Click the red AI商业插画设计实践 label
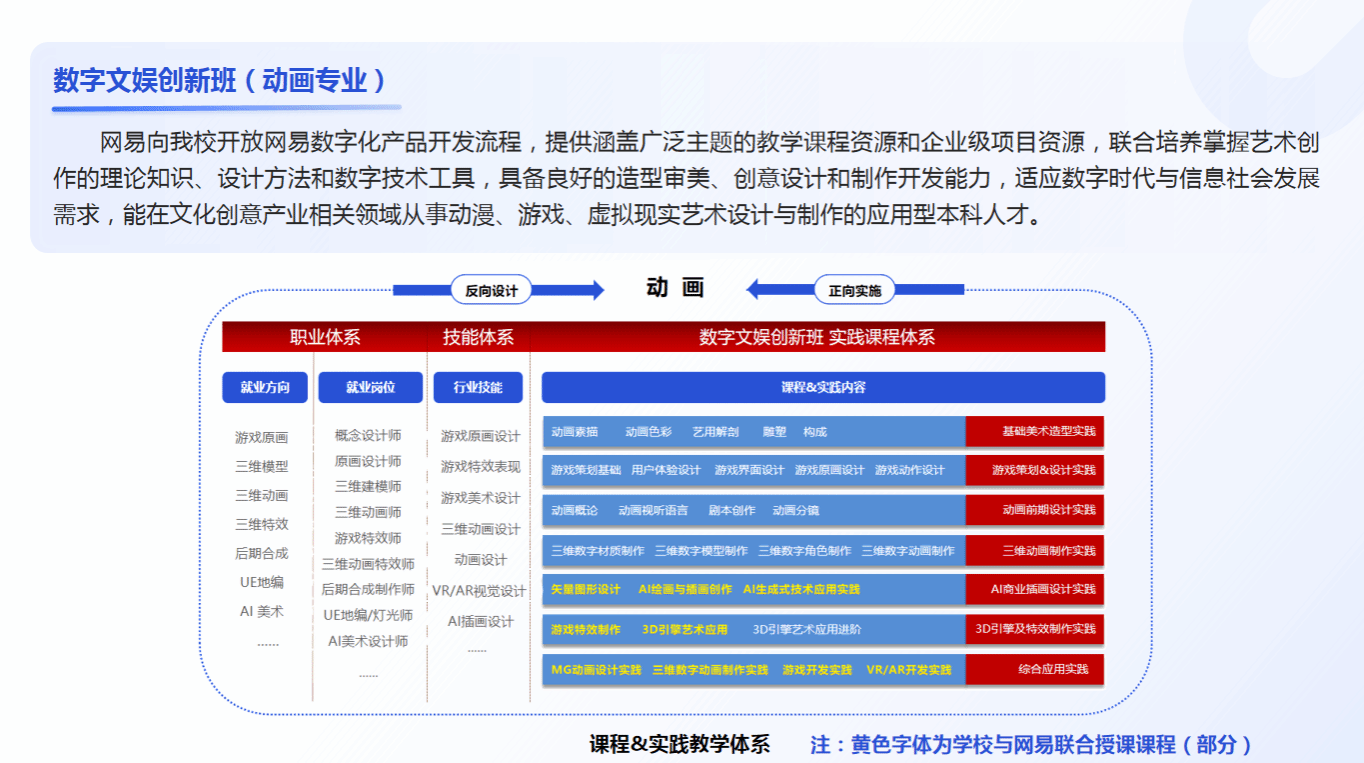This screenshot has width=1364, height=763. tap(1035, 589)
